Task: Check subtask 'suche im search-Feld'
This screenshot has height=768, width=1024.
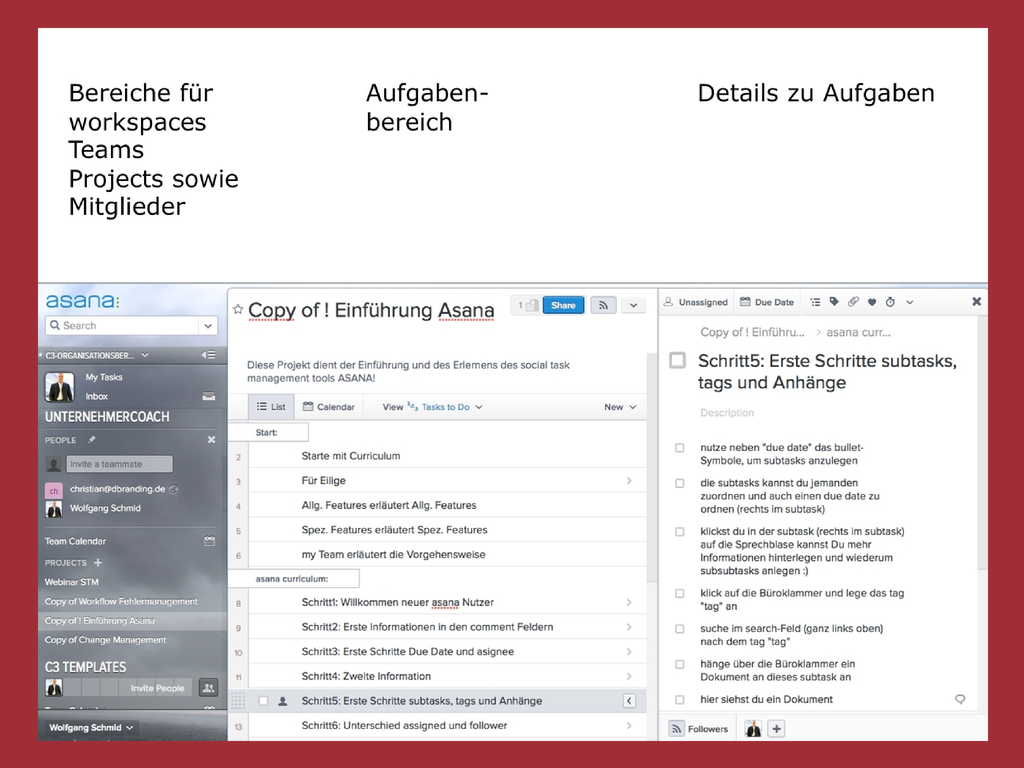Action: pos(680,629)
